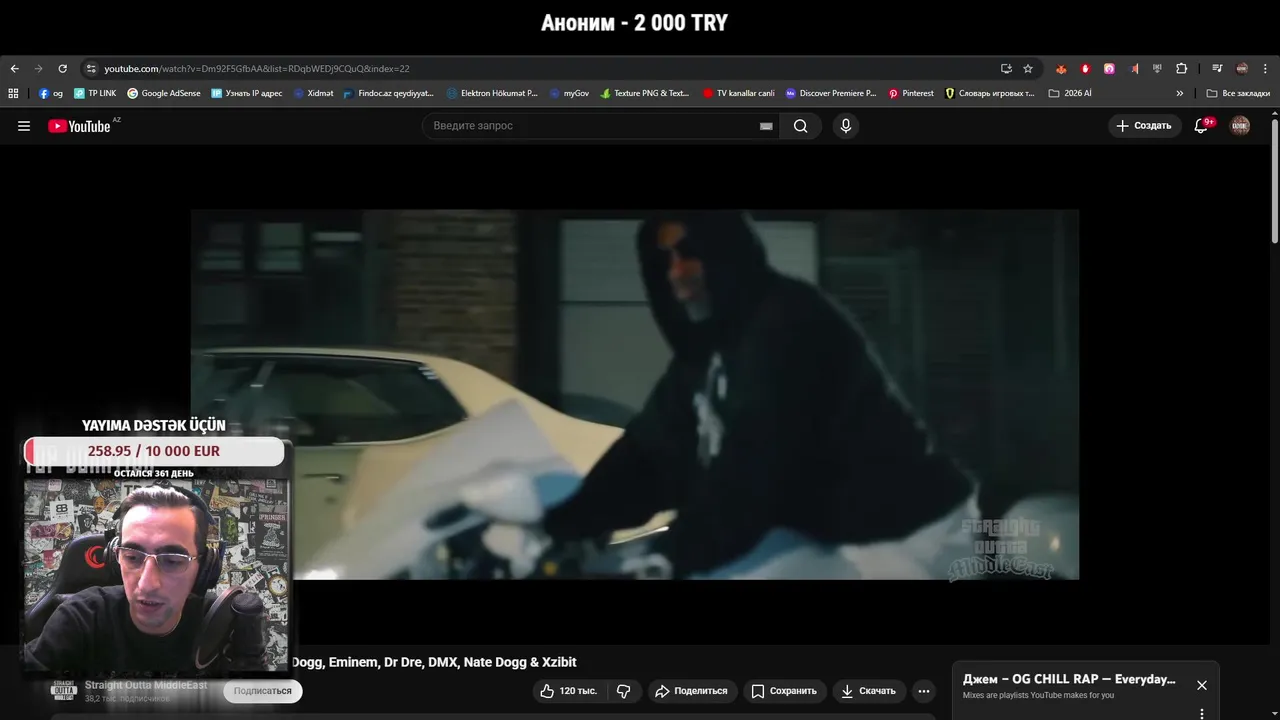Image resolution: width=1280 pixels, height=720 pixels.
Task: Reload the page with the refresh icon
Action: [62, 69]
